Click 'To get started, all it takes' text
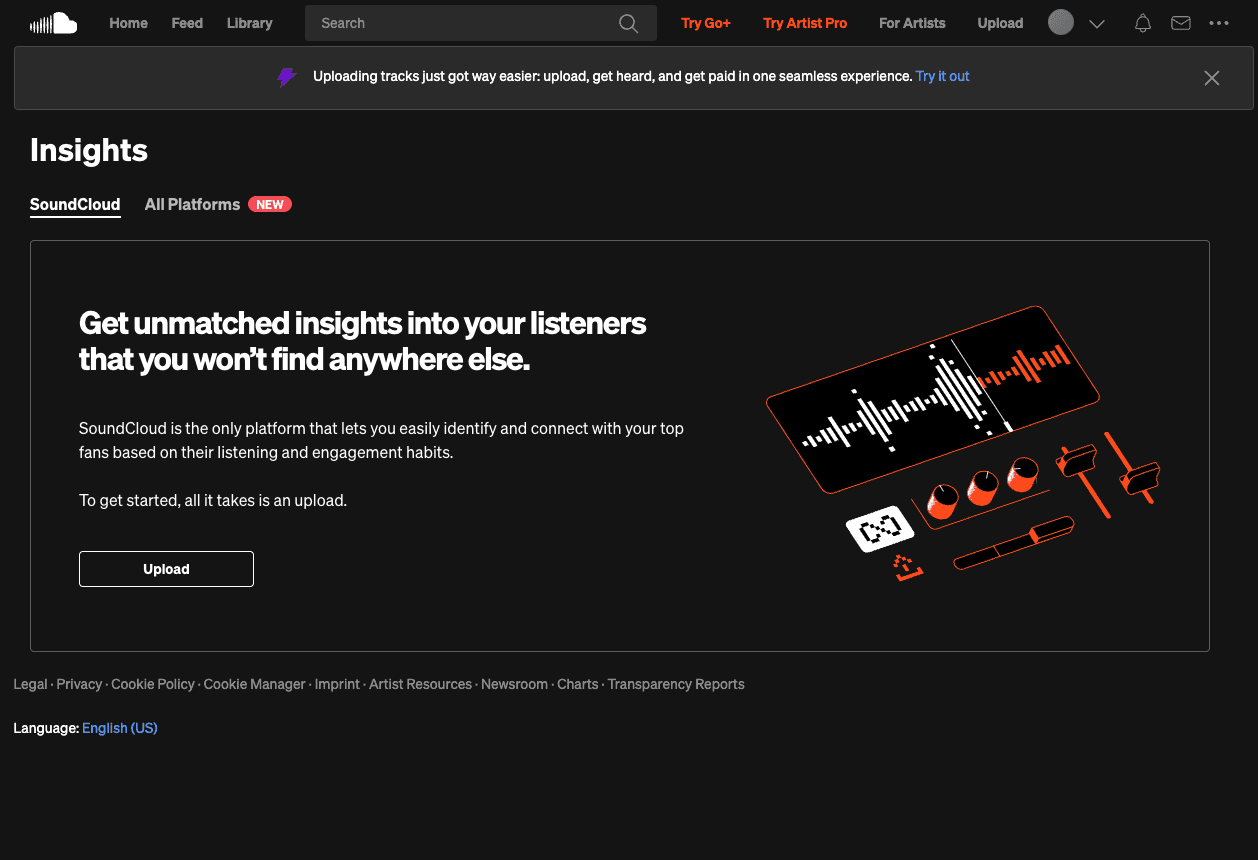This screenshot has width=1258, height=860. (213, 500)
